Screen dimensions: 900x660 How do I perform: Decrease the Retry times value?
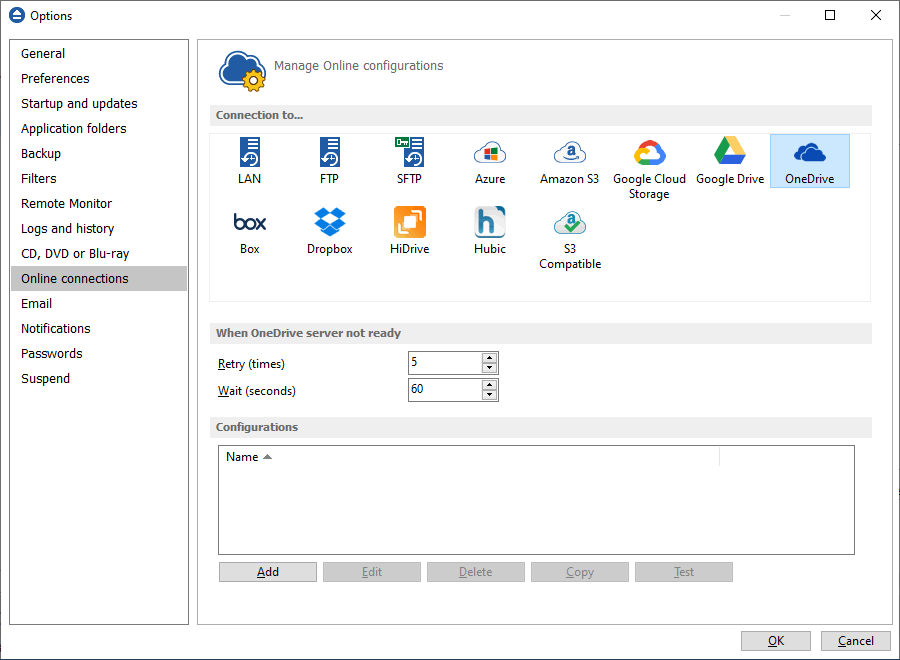[x=489, y=368]
